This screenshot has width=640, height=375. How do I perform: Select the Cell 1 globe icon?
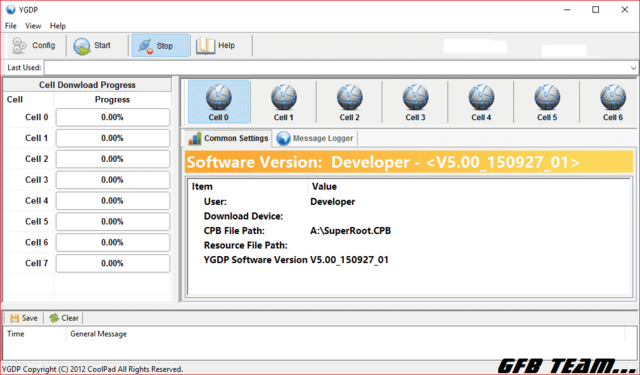(284, 102)
